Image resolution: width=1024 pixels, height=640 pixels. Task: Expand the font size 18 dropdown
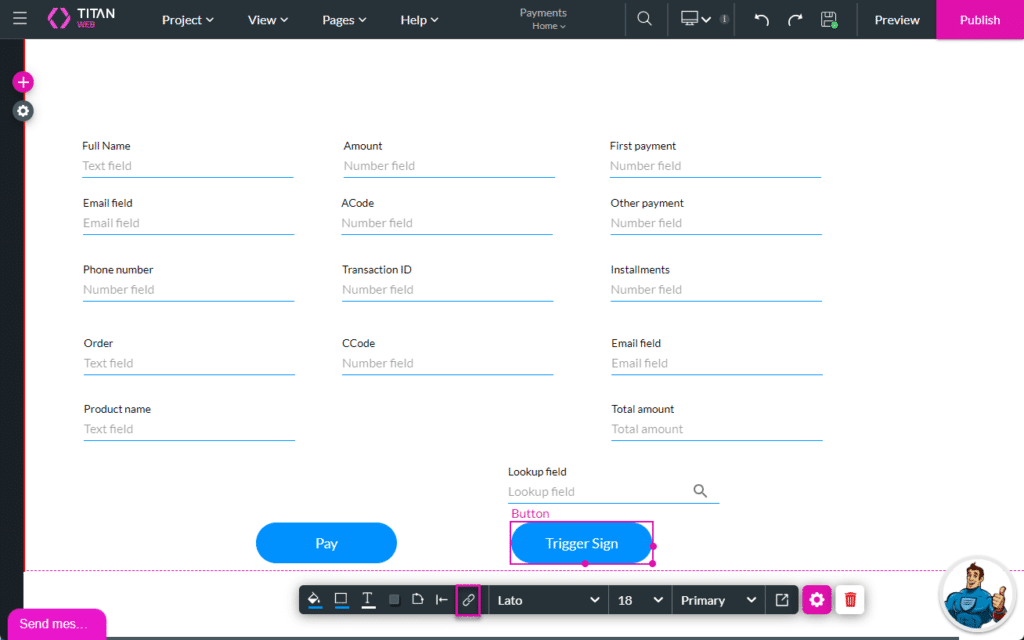click(640, 600)
